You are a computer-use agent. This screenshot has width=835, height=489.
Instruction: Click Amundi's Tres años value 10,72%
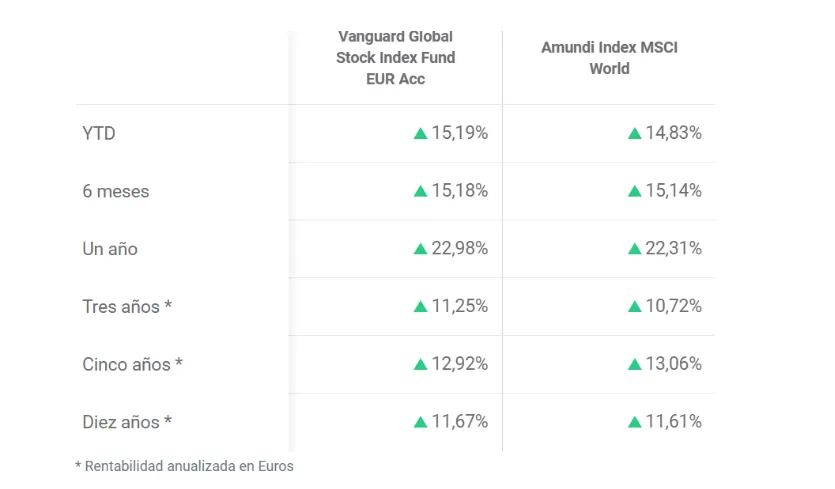pos(673,307)
